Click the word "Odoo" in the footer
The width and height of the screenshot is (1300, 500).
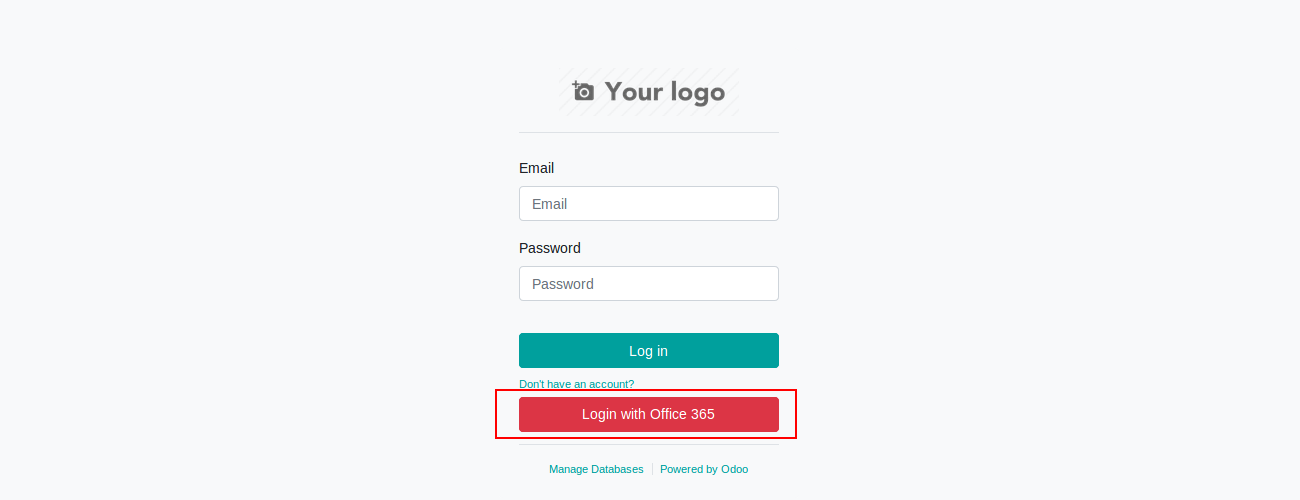pyautogui.click(x=734, y=469)
